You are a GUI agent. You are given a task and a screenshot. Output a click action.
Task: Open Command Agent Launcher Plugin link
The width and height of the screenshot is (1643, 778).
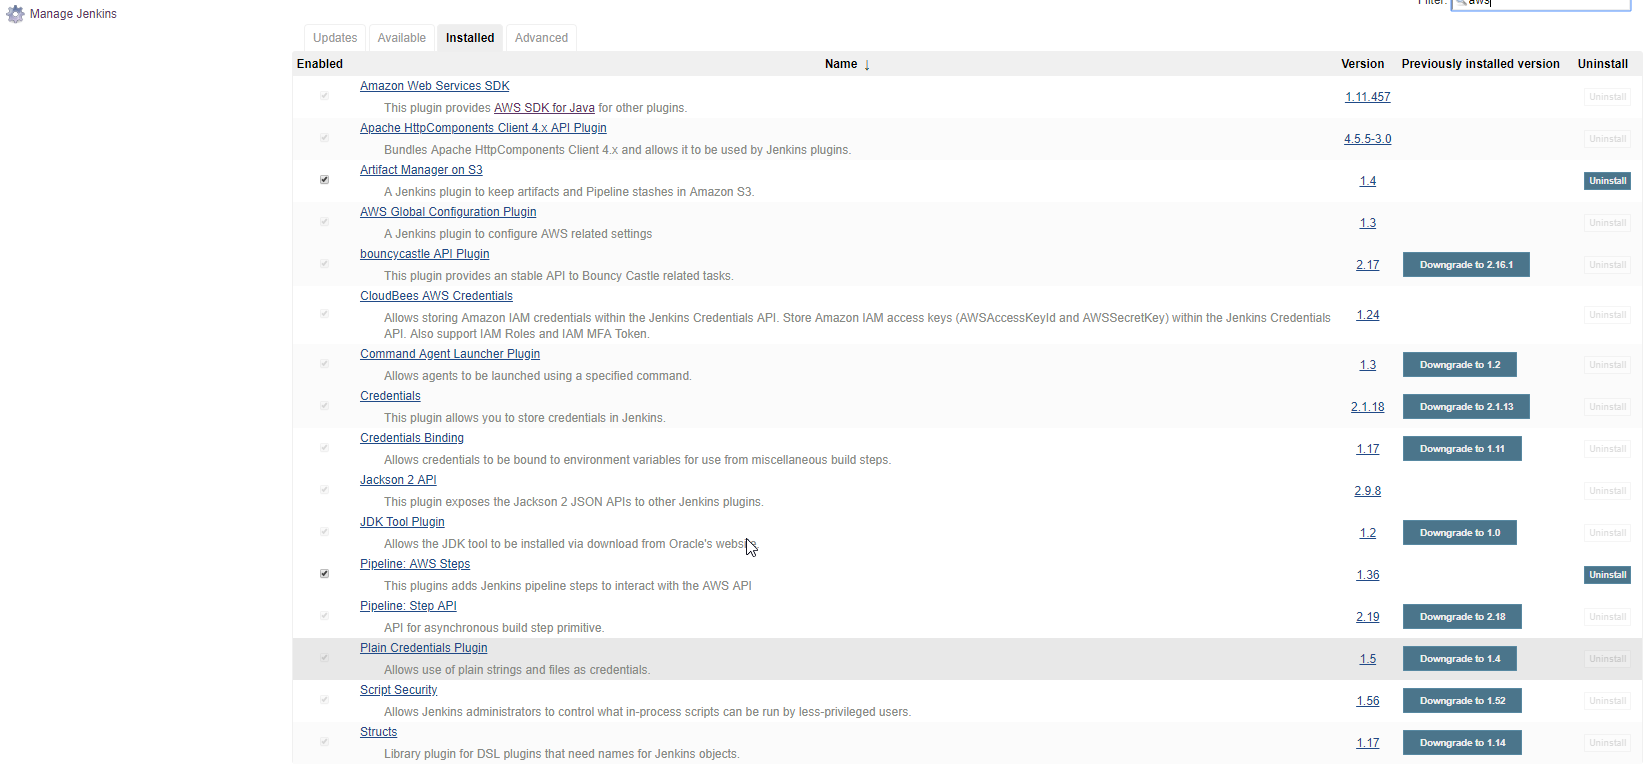(450, 354)
